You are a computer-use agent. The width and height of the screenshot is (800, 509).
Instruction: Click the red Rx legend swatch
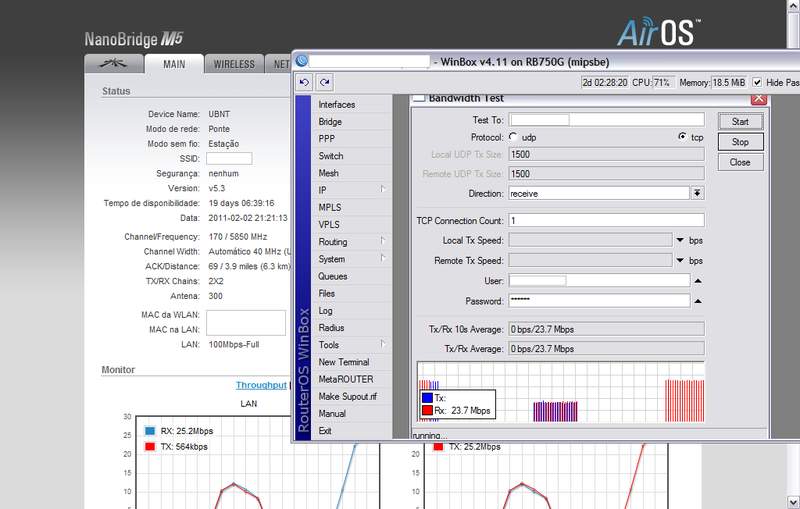pos(427,410)
